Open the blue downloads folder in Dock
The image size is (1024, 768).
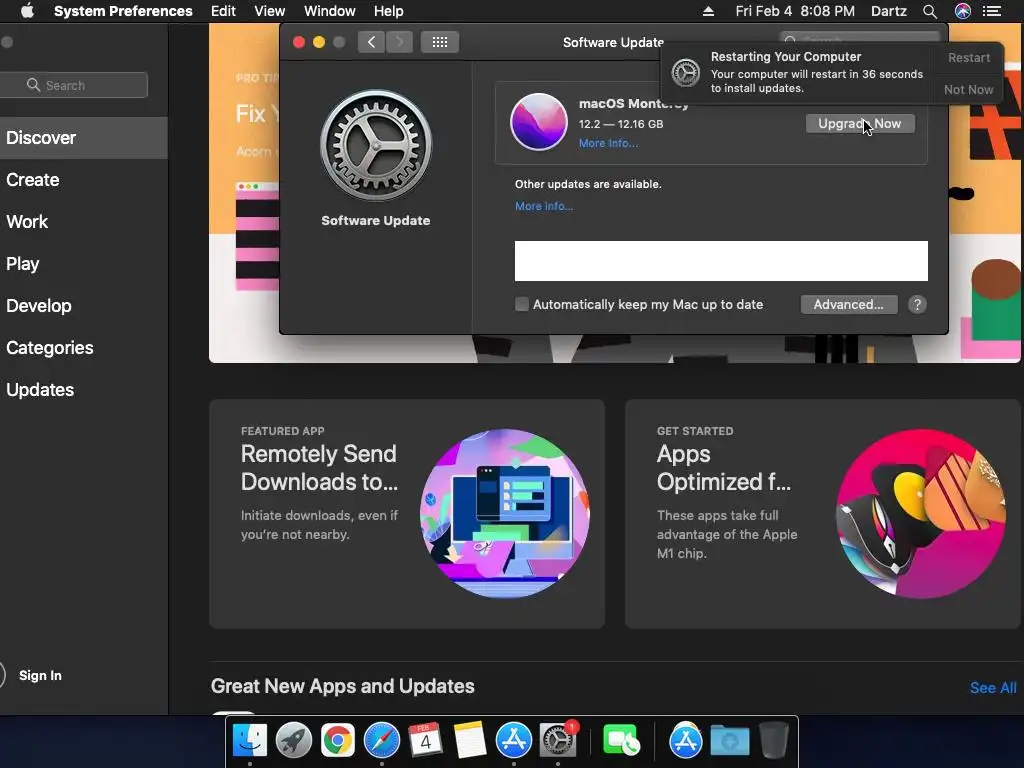(729, 741)
